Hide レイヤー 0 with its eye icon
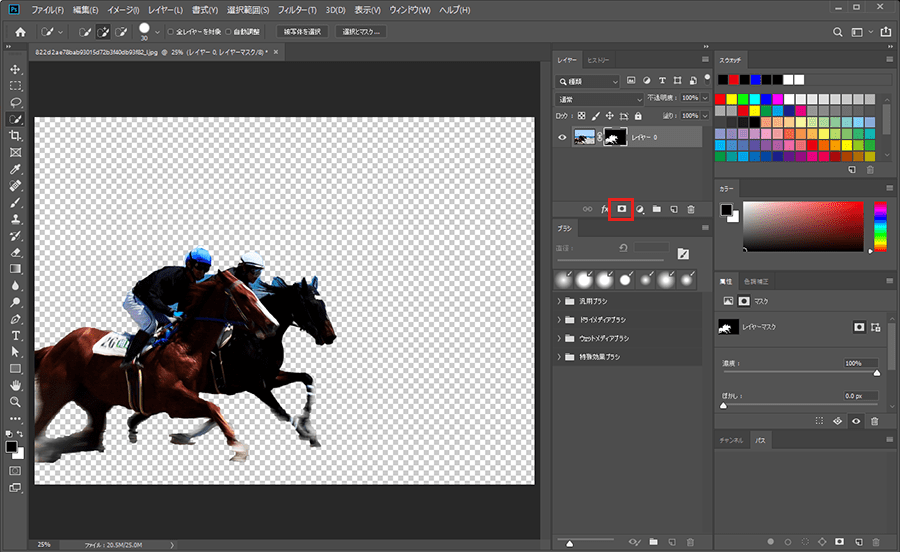 point(562,137)
